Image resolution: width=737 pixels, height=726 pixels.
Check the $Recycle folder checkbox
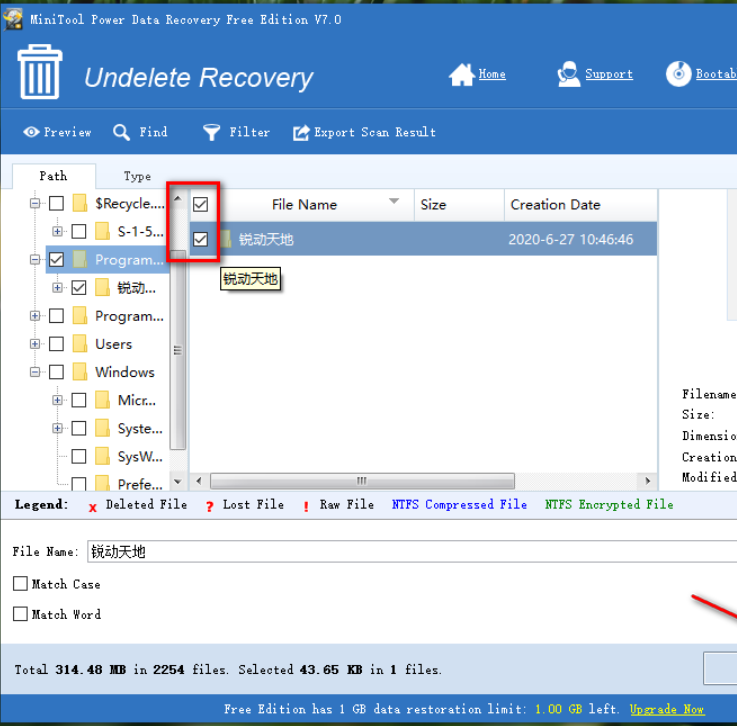pos(56,203)
